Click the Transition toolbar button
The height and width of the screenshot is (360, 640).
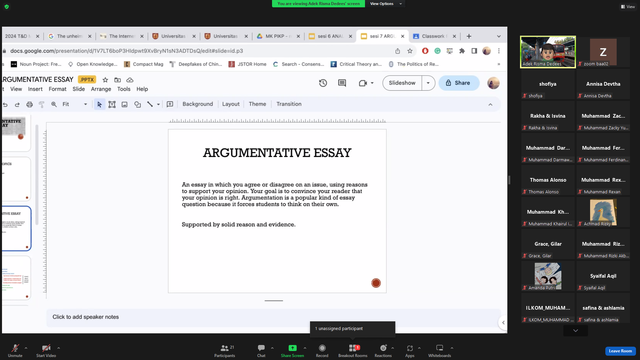pyautogui.click(x=289, y=104)
